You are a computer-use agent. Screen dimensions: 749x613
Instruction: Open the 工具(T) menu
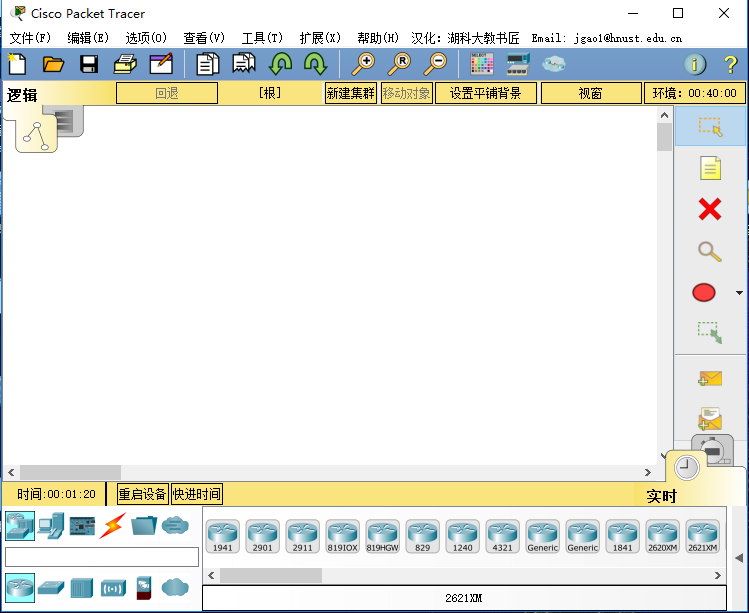[x=262, y=38]
